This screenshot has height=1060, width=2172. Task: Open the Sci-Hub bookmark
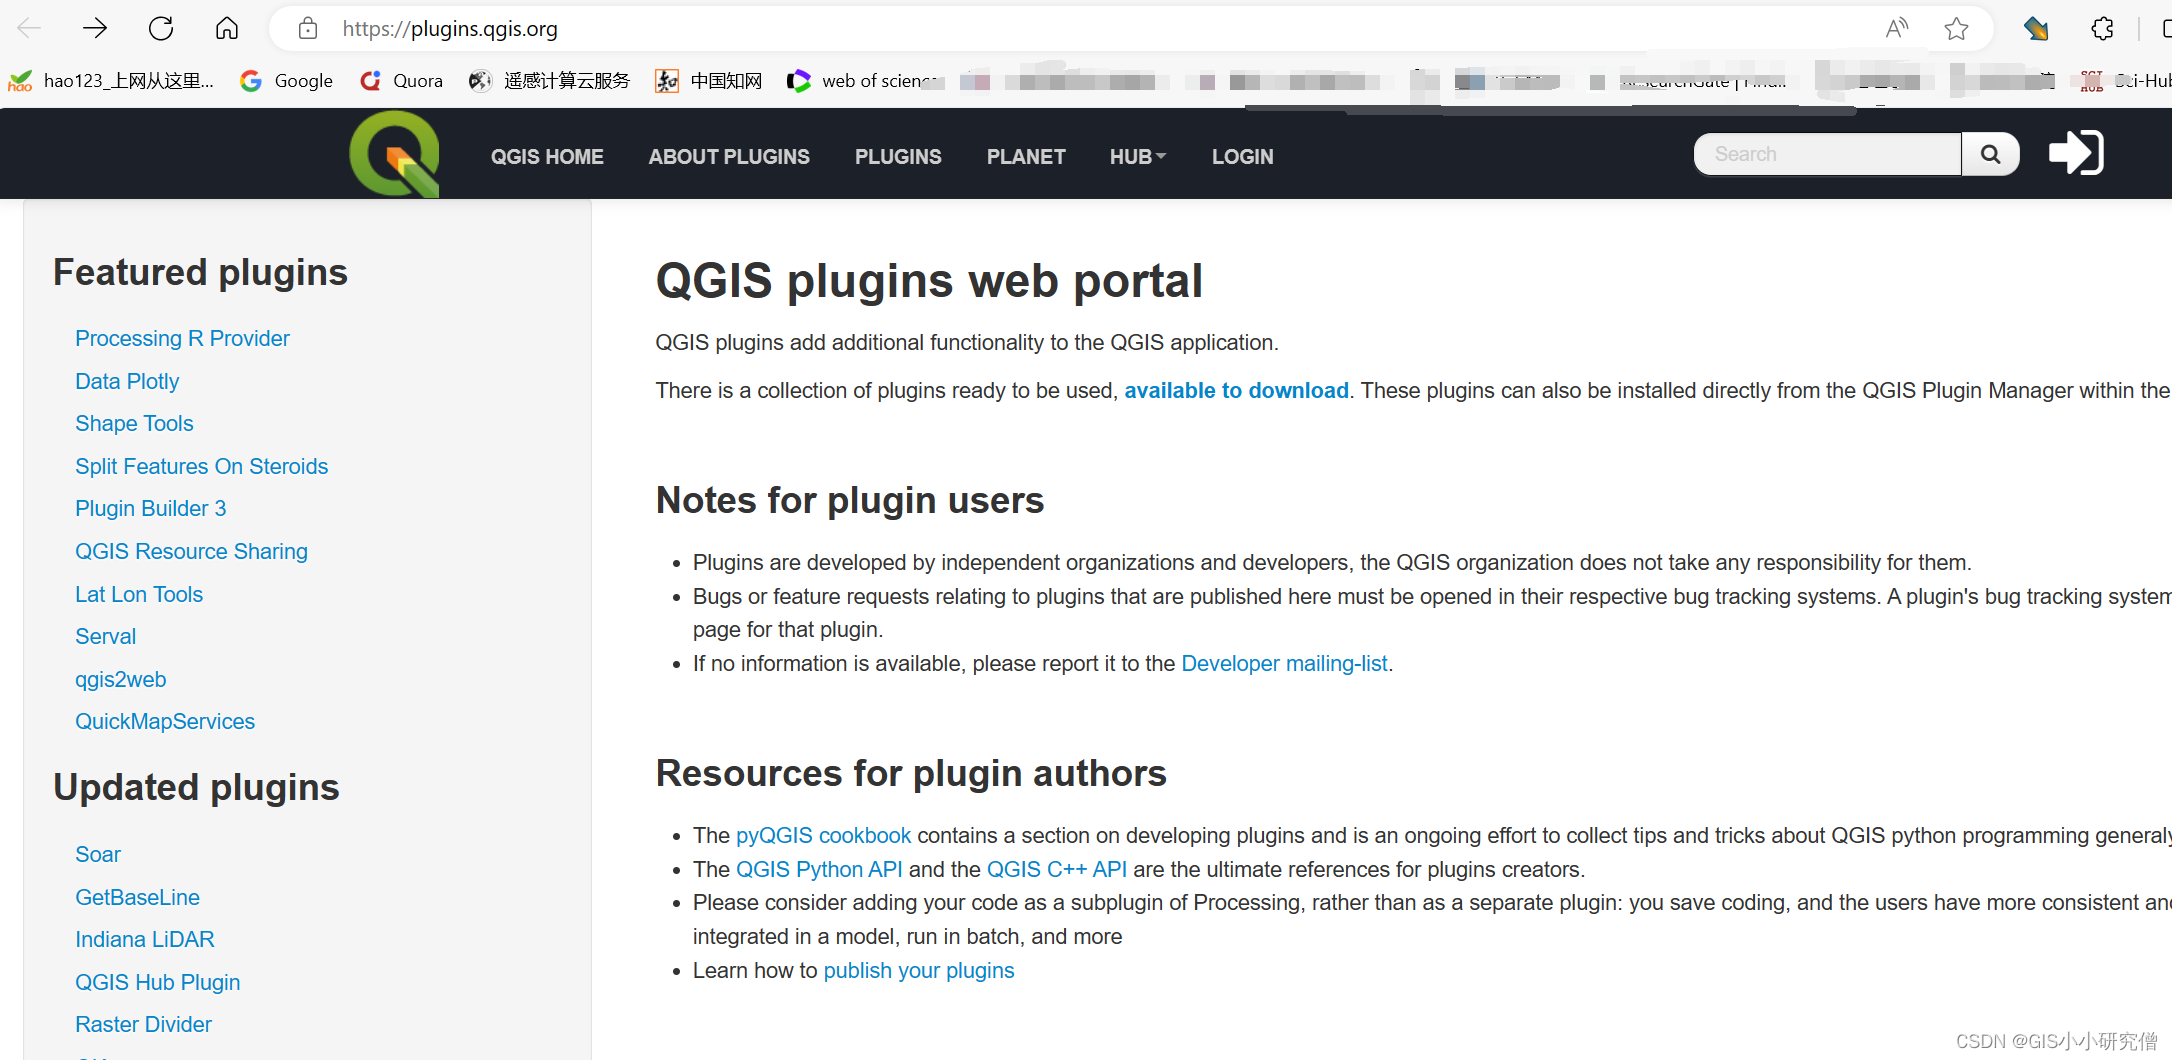[x=2125, y=81]
